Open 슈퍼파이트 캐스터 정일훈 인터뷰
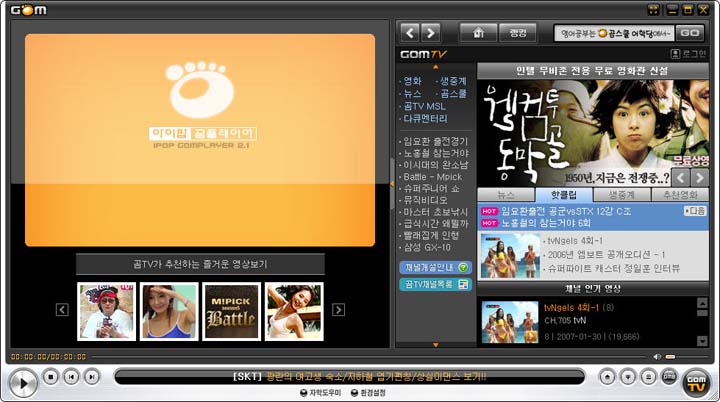720x402 pixels. tap(613, 268)
